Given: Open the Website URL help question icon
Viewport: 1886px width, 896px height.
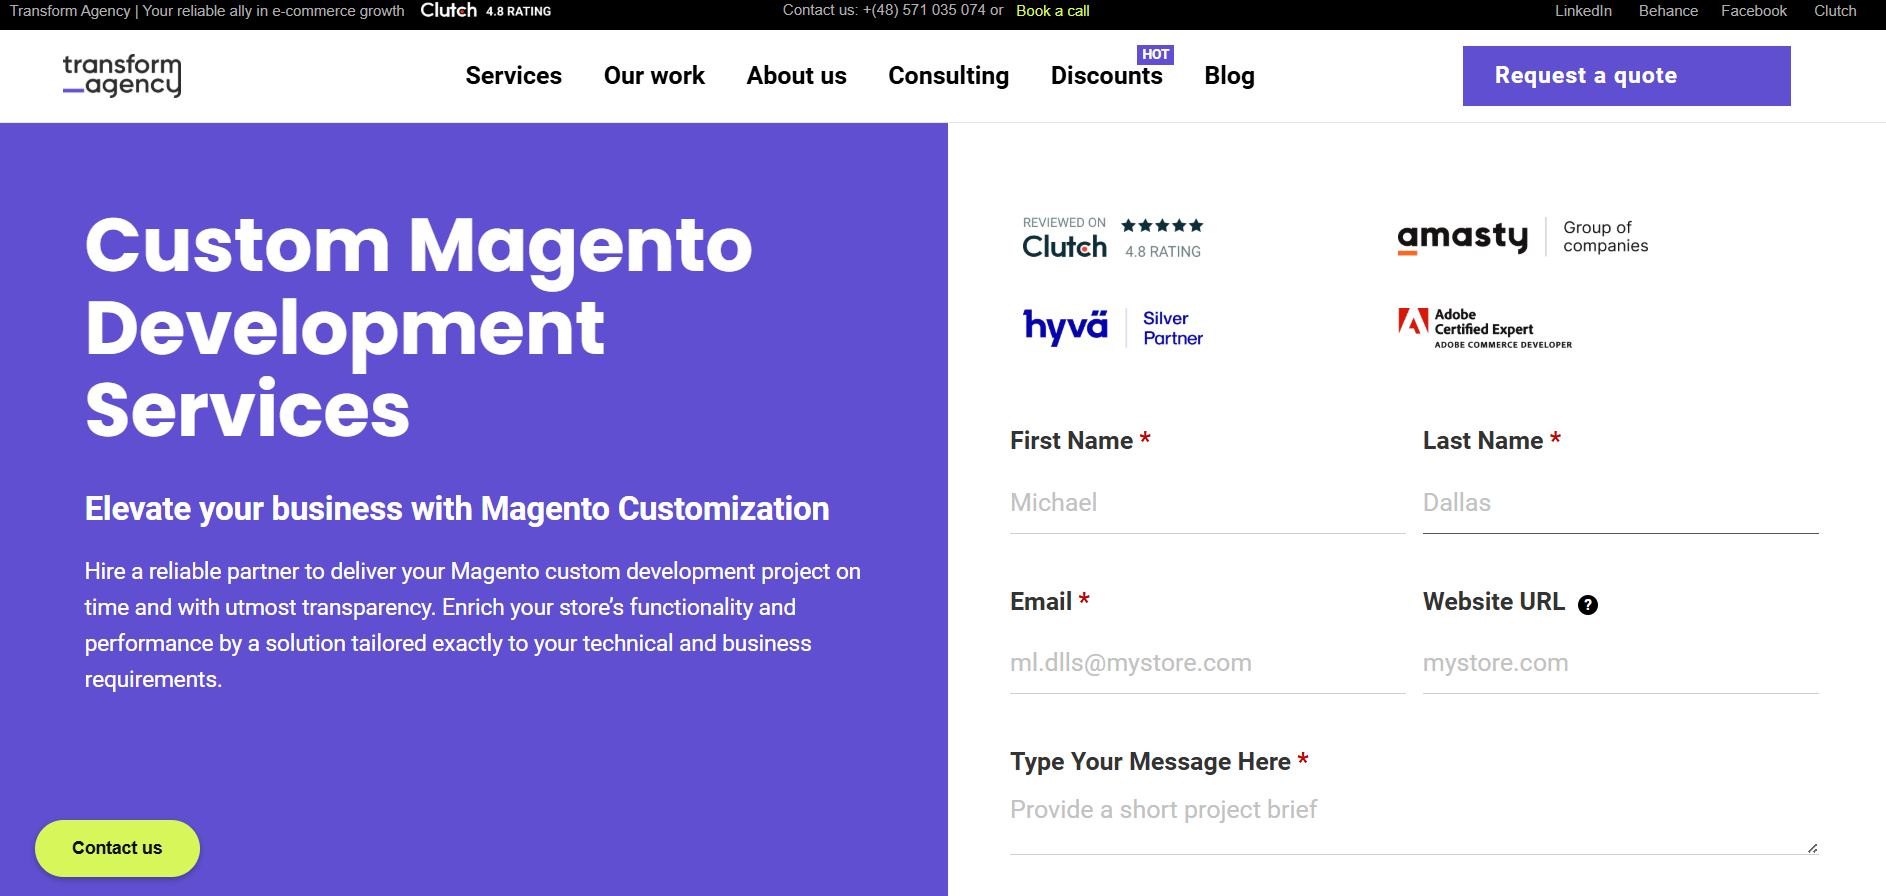Looking at the screenshot, I should click(1588, 604).
